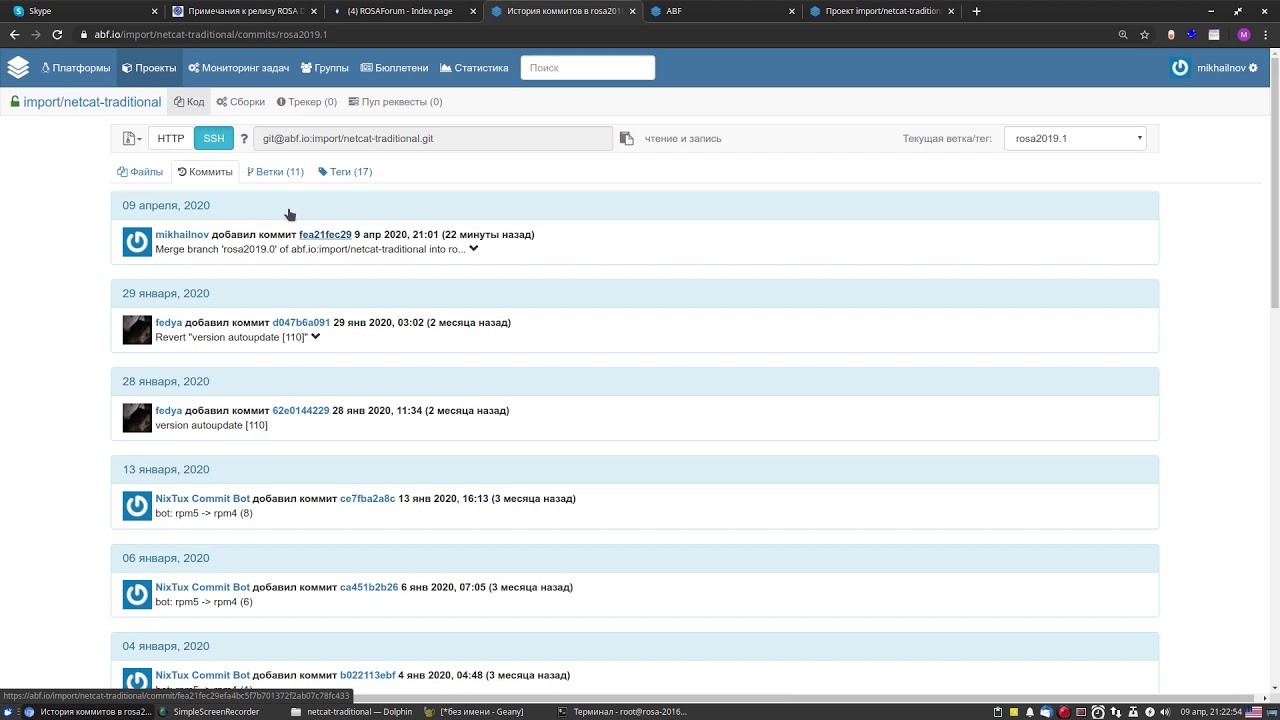This screenshot has width=1280, height=720.
Task: Click the address bar URL
Action: point(211,34)
